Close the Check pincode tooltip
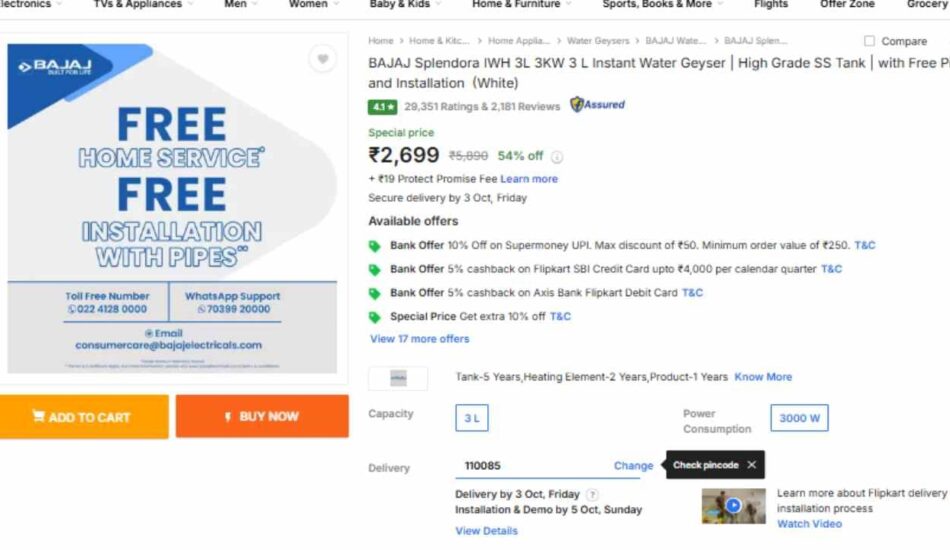The height and width of the screenshot is (550, 950). click(x=751, y=465)
